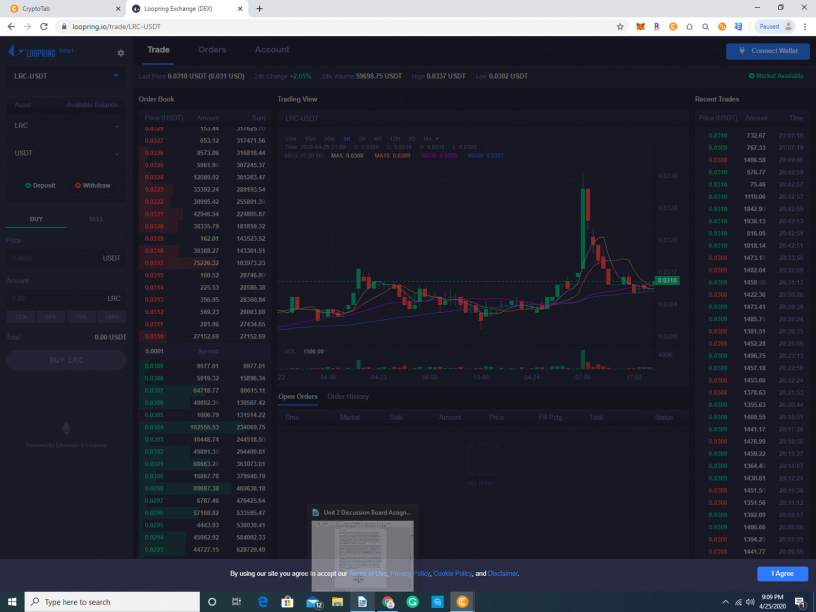Open the Mail app on taskbar
816x612 pixels.
pyautogui.click(x=314, y=602)
